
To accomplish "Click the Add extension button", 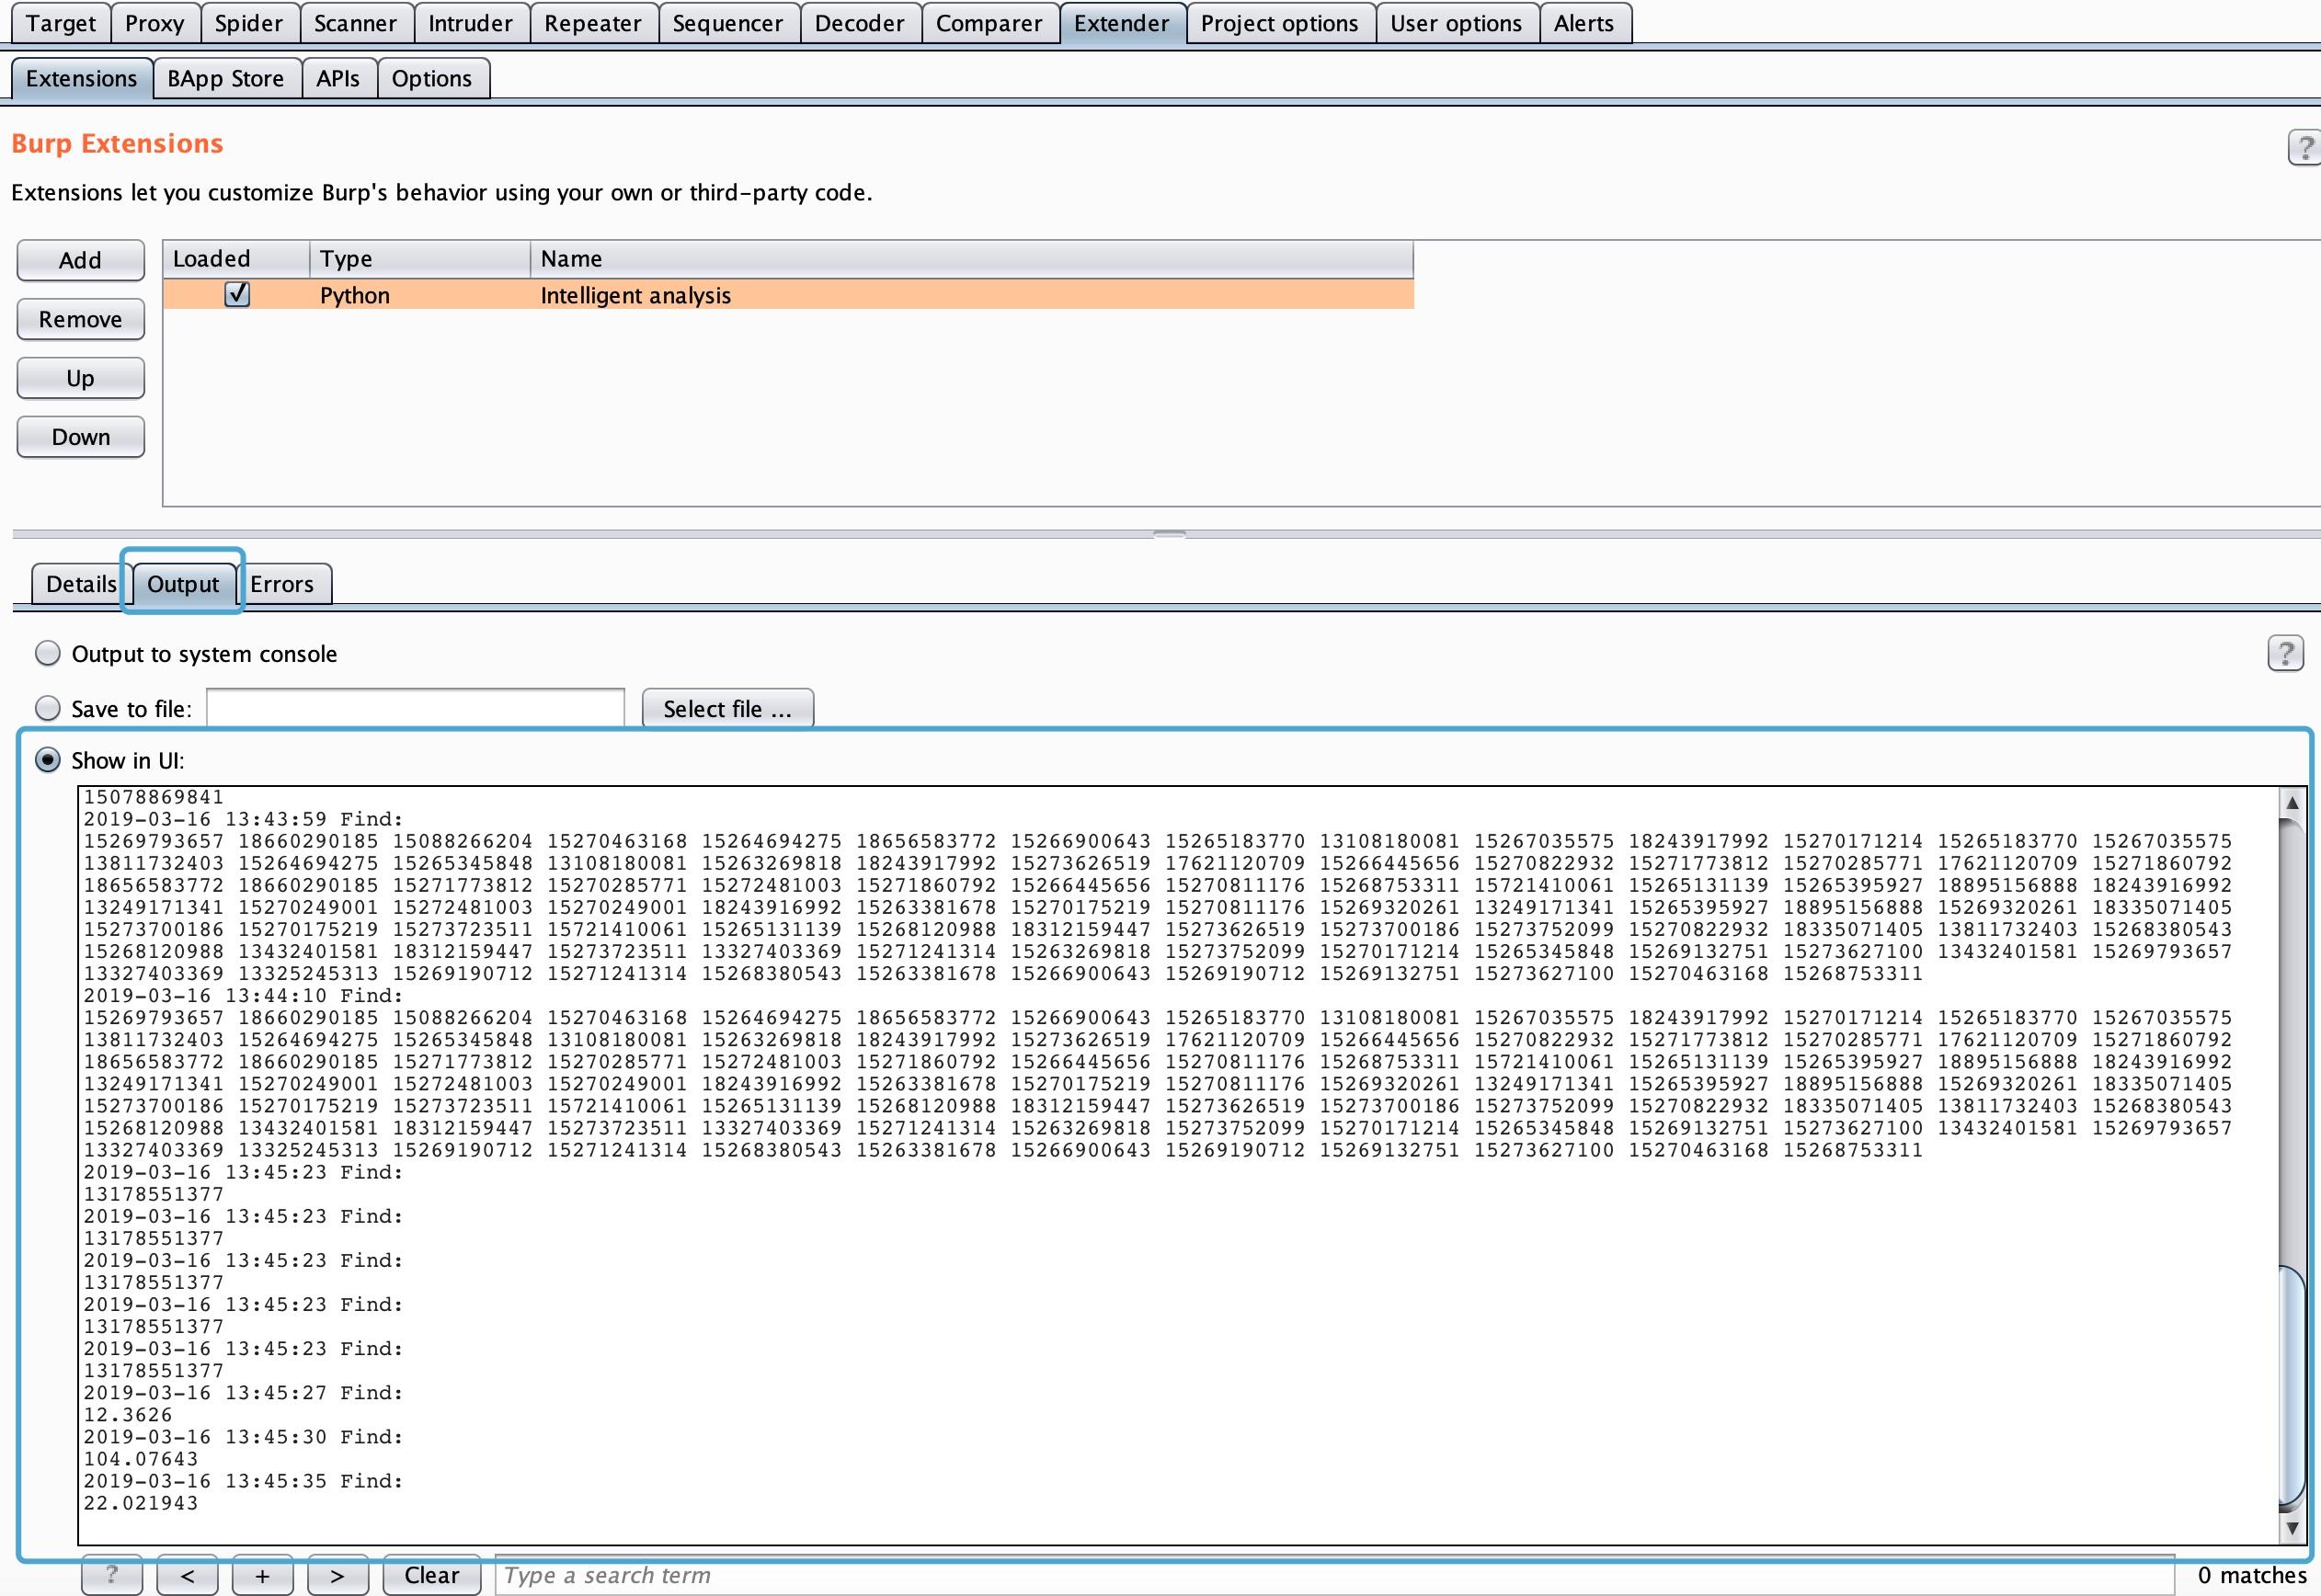I will pyautogui.click(x=81, y=260).
